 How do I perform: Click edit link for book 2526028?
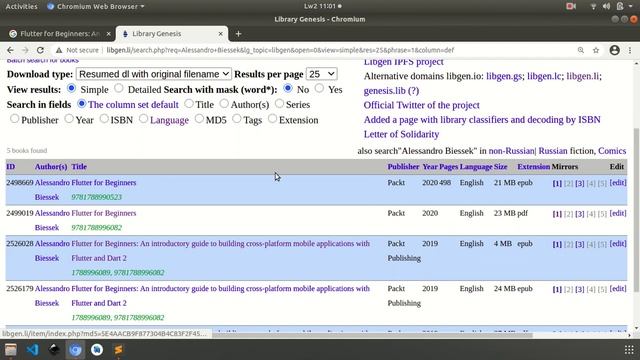point(618,244)
